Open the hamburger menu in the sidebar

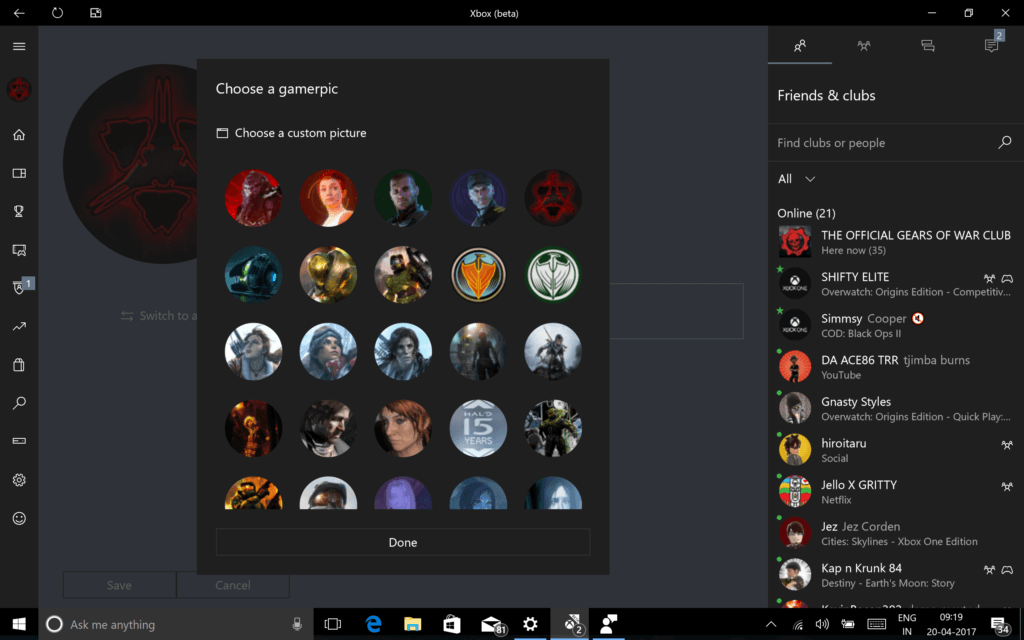tap(19, 46)
